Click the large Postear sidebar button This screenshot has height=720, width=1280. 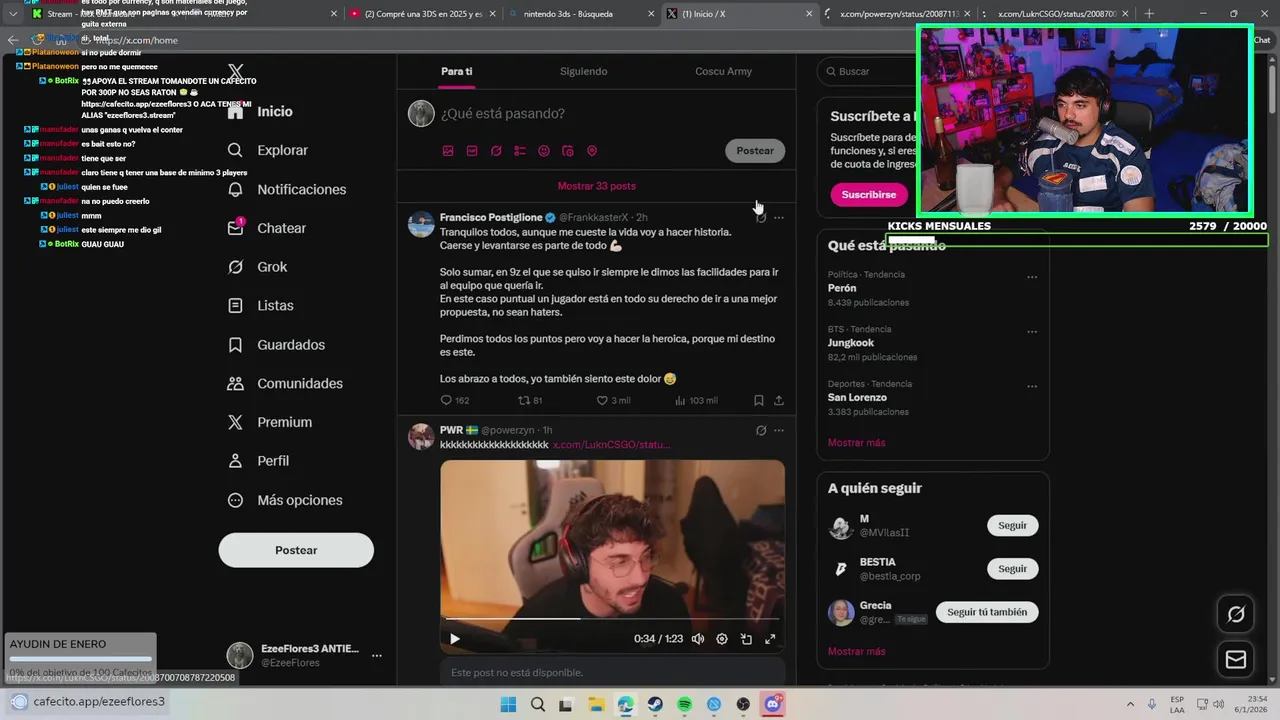pos(296,550)
